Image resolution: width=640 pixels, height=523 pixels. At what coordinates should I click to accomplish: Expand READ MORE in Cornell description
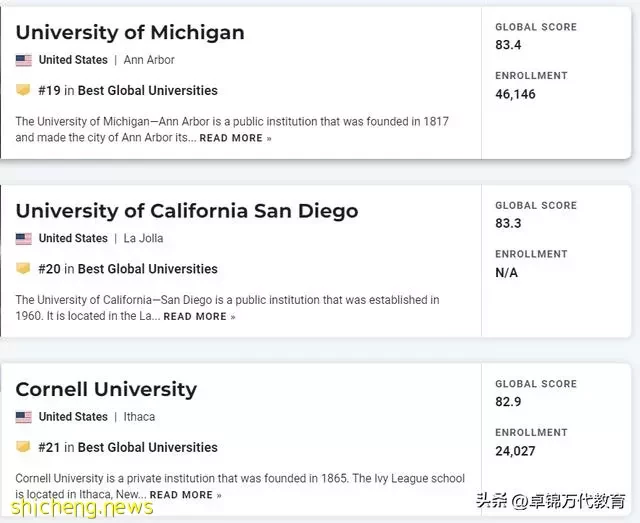coord(185,495)
